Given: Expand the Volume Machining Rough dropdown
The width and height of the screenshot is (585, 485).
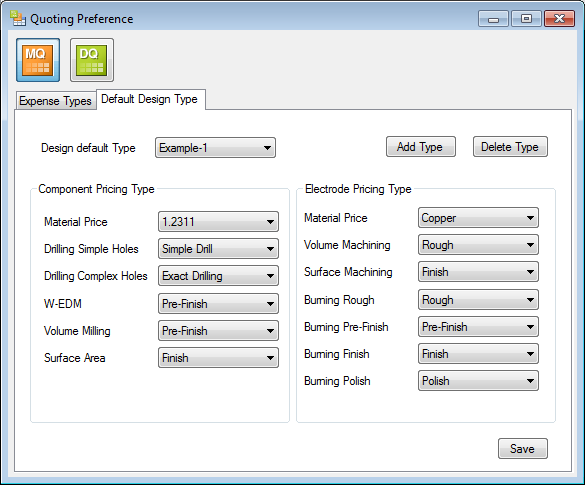Looking at the screenshot, I should click(x=478, y=245).
